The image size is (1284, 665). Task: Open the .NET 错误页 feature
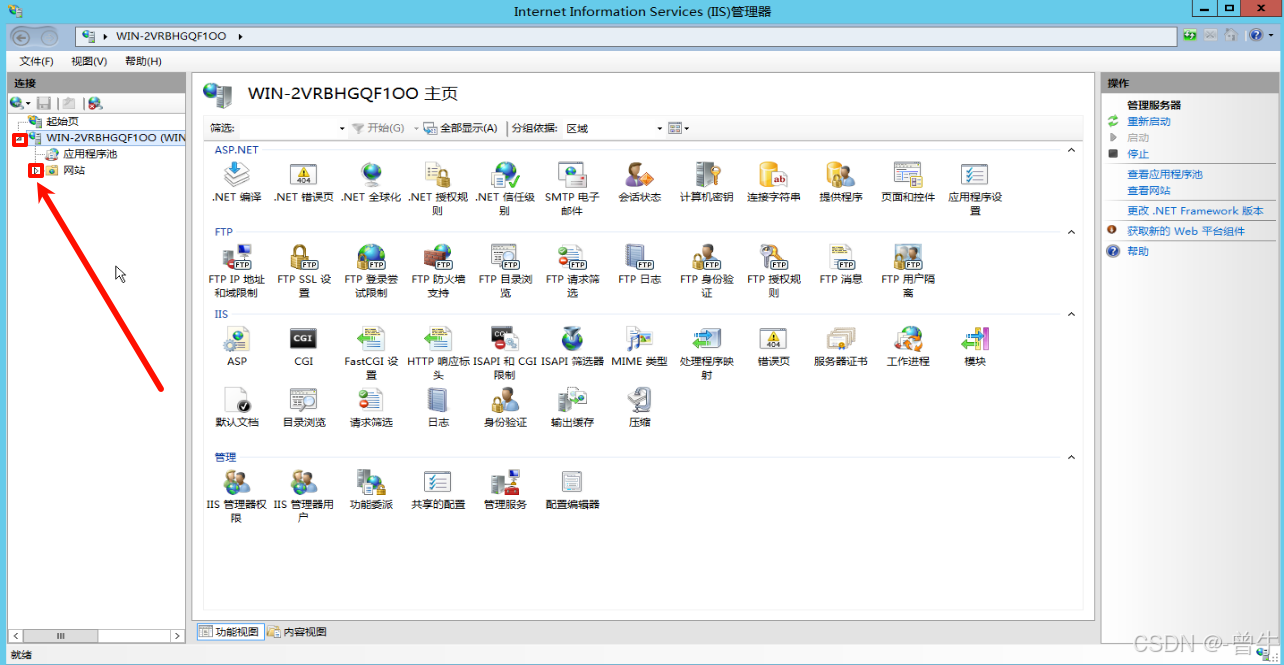(303, 182)
